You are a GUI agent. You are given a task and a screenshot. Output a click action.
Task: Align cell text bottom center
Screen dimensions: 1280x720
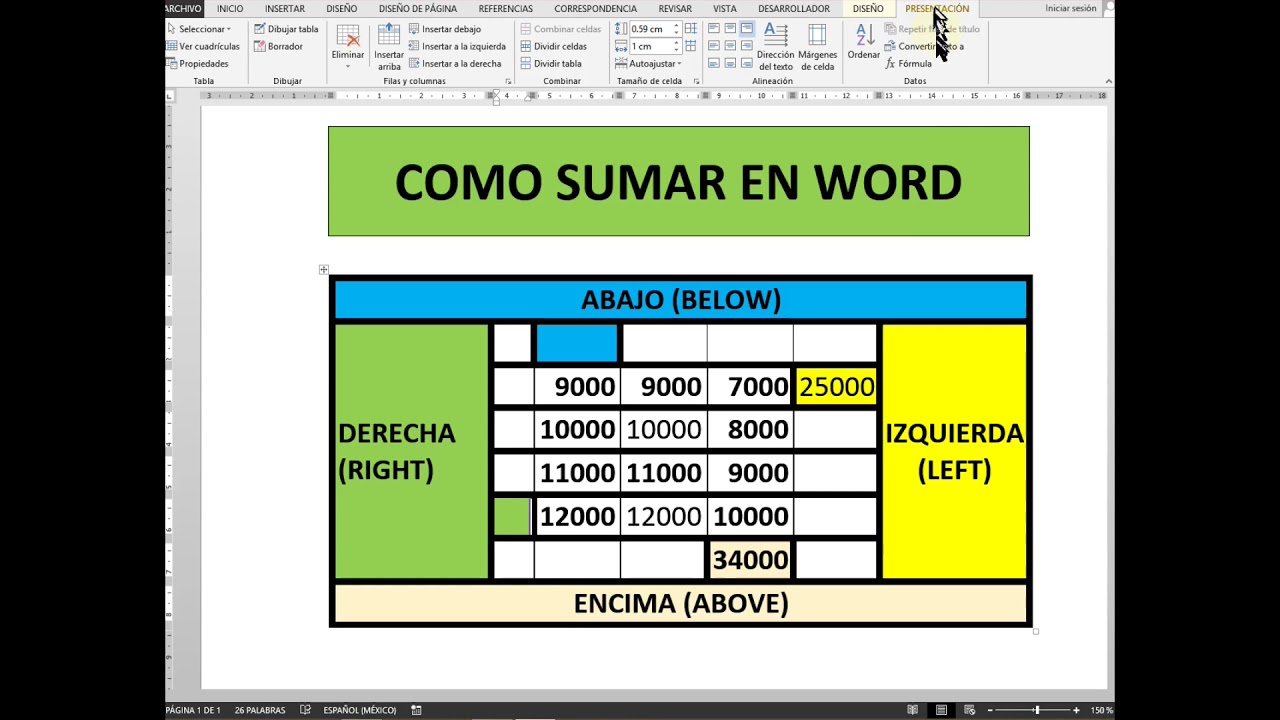click(x=730, y=63)
